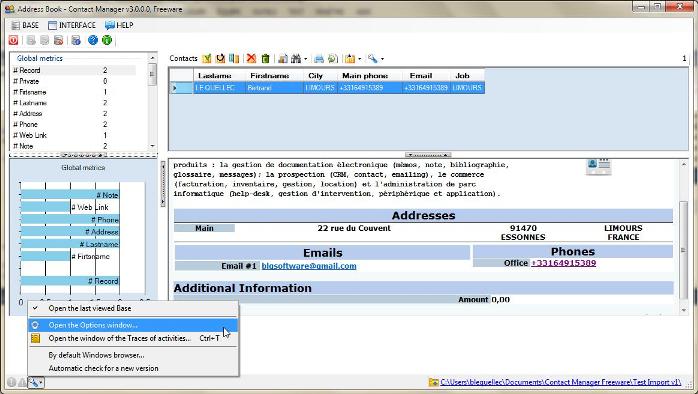
Task: Choose 'By default Windows browser...'
Action: coord(133,355)
